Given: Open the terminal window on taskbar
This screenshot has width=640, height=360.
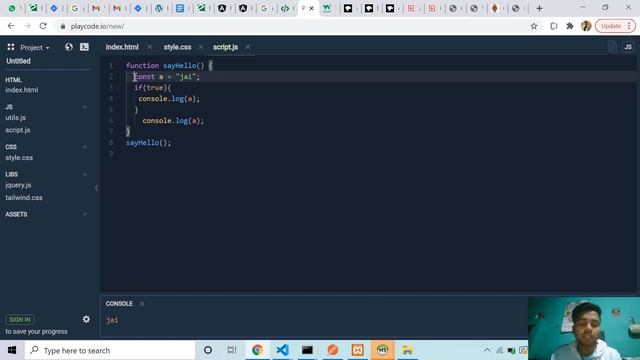Looking at the screenshot, I should [x=307, y=350].
